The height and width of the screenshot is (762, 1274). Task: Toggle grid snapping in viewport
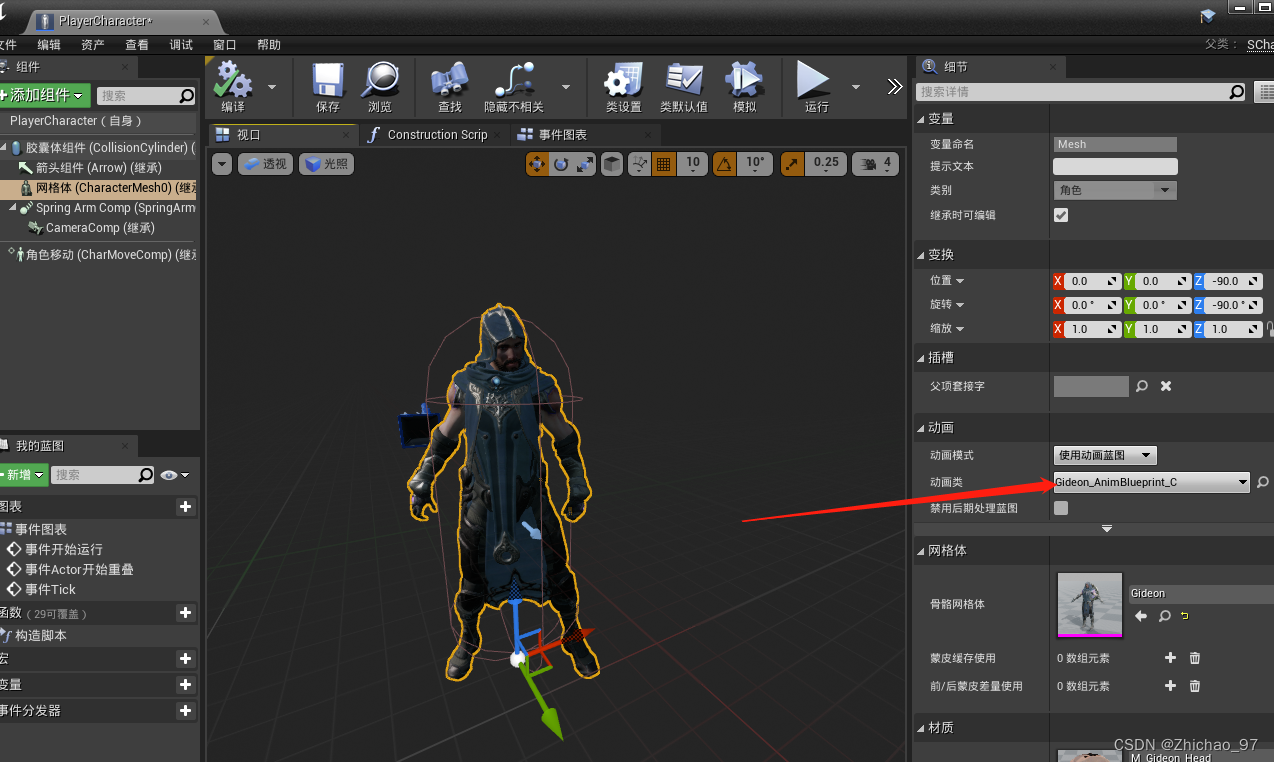point(663,164)
